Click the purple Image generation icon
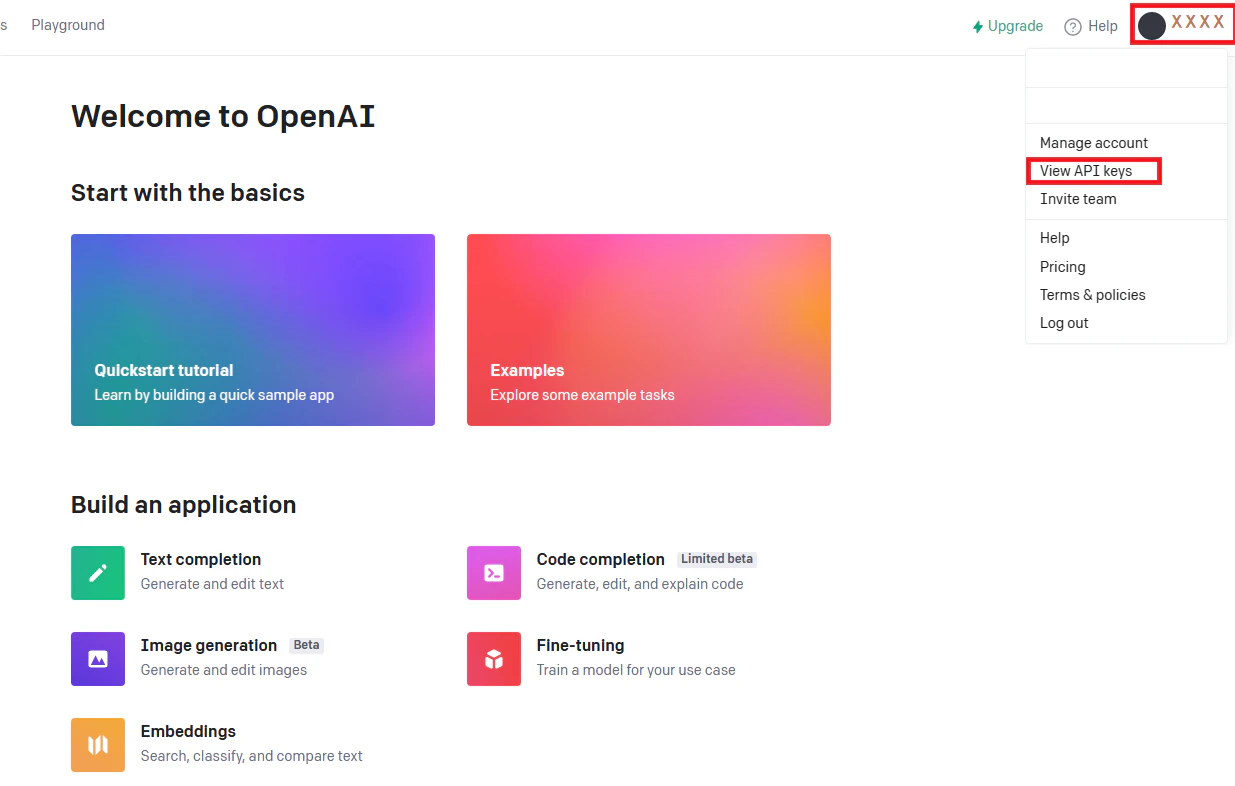 coord(98,659)
